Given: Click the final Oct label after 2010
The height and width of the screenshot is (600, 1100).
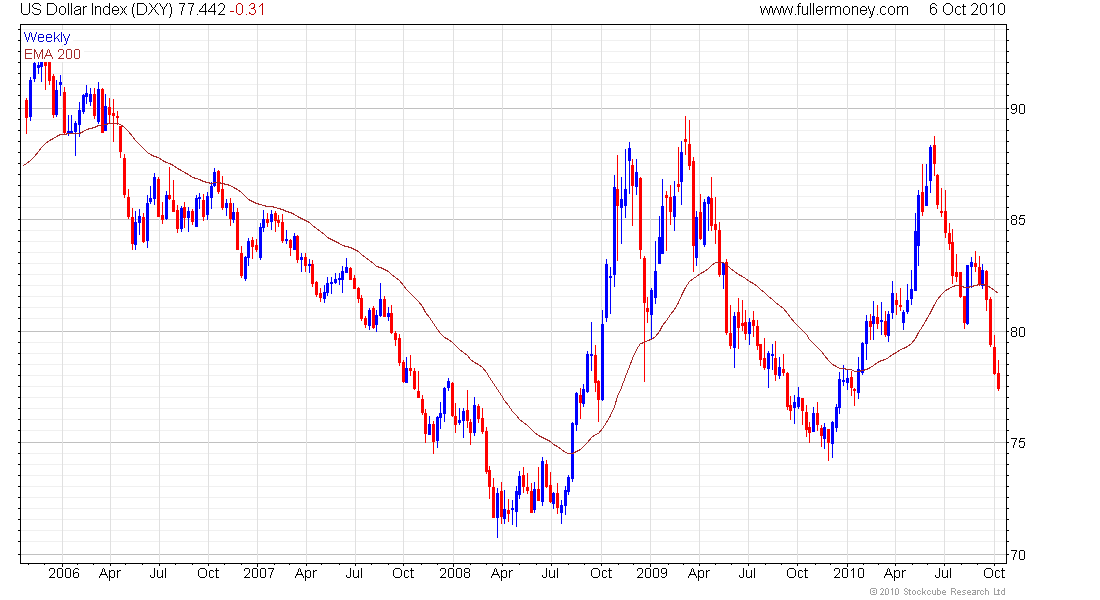Looking at the screenshot, I should click(994, 573).
